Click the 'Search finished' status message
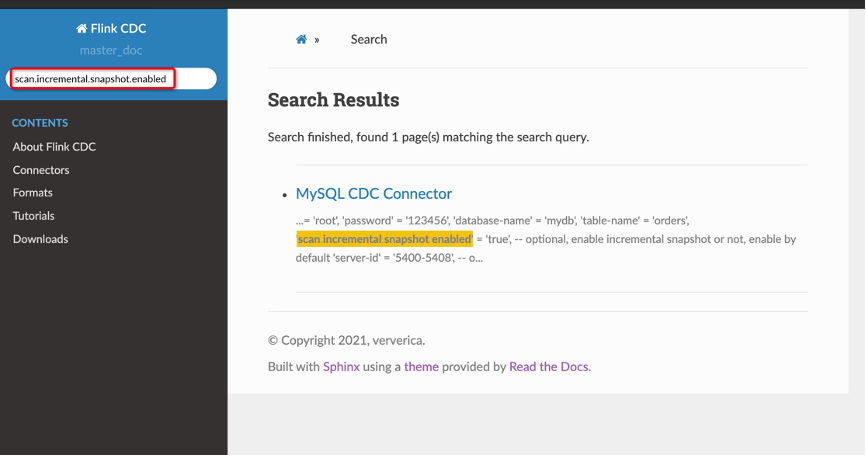The height and width of the screenshot is (456, 866). (428, 137)
